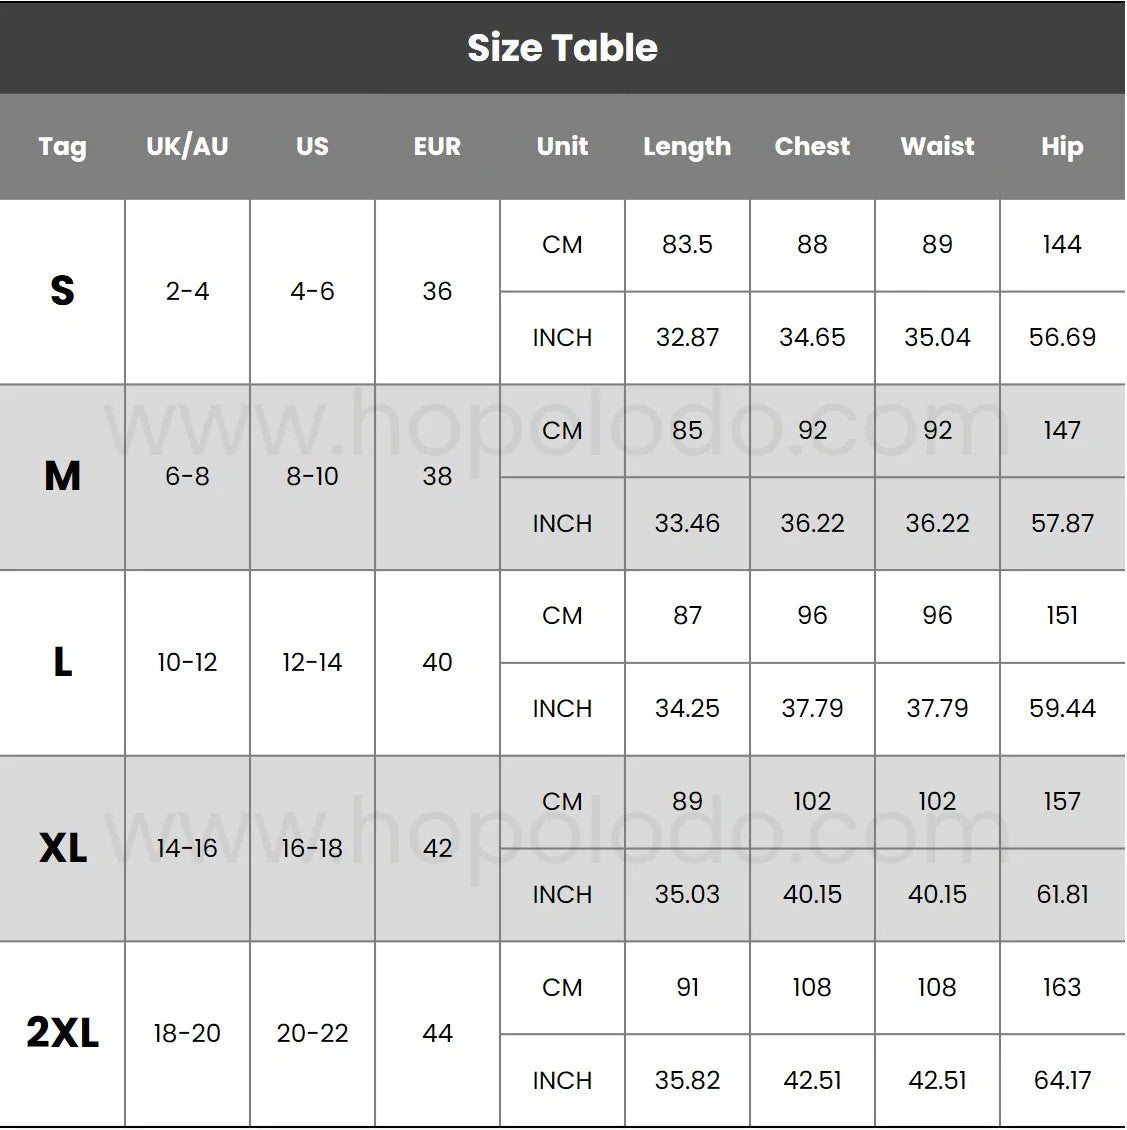
Task: Click the 2XL size tag cell
Action: point(63,1033)
